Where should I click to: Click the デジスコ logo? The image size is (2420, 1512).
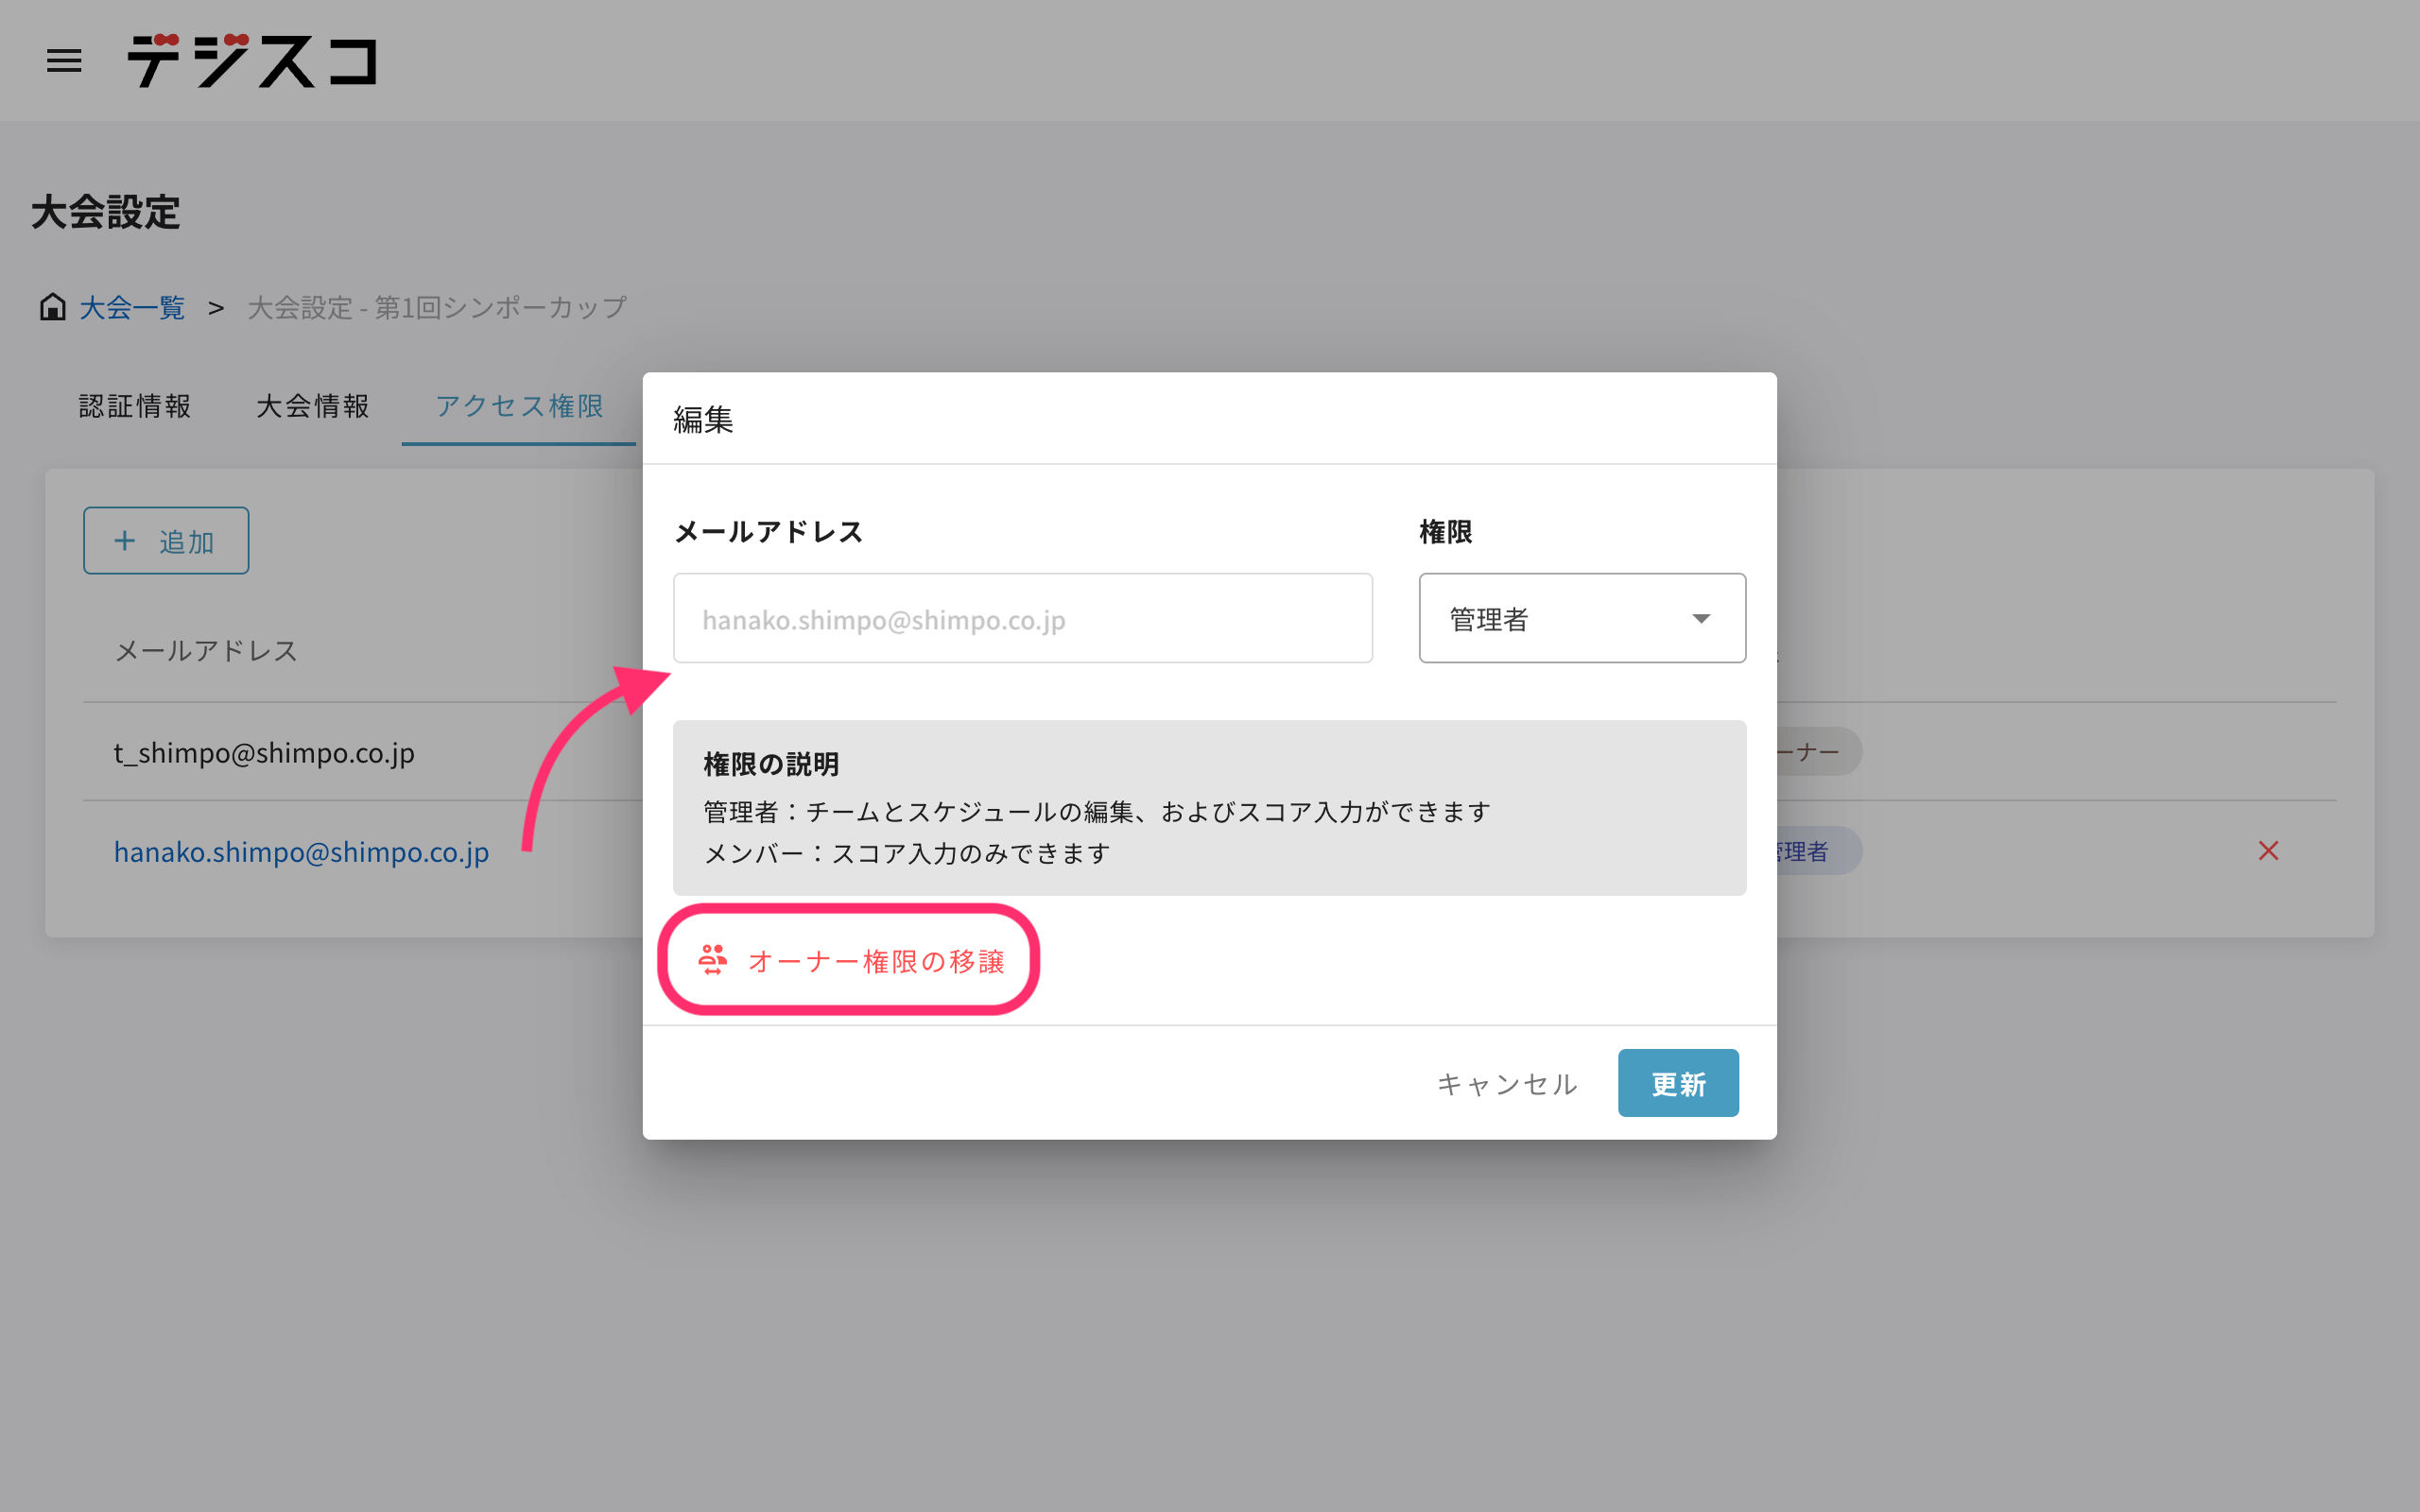click(x=252, y=61)
